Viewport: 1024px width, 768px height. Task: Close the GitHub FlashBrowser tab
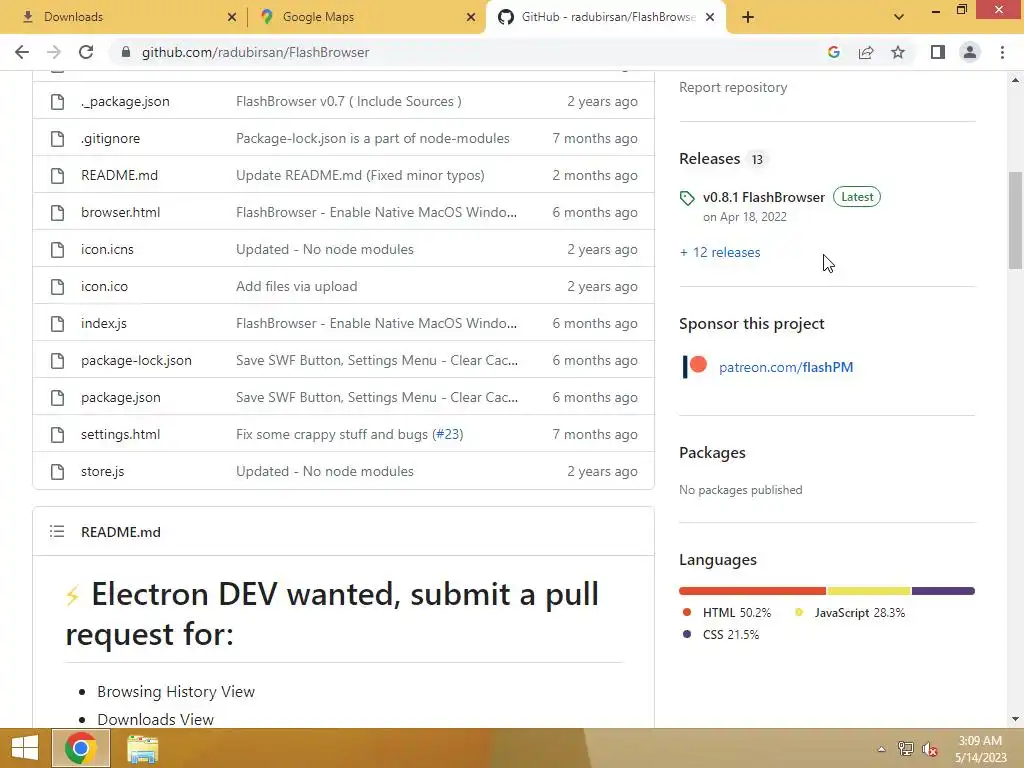[711, 17]
